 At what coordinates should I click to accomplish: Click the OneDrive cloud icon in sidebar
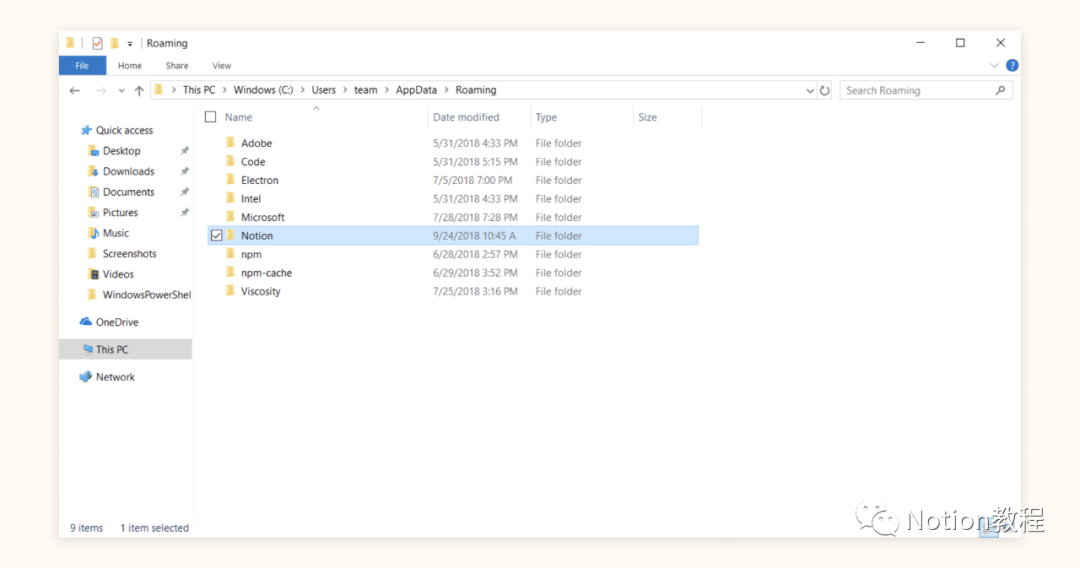[86, 322]
